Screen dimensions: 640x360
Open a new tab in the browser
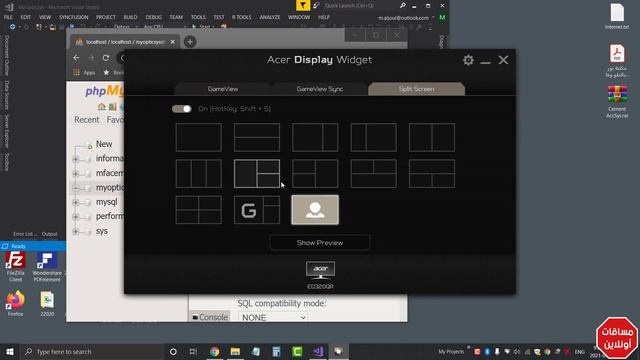pyautogui.click(x=190, y=42)
